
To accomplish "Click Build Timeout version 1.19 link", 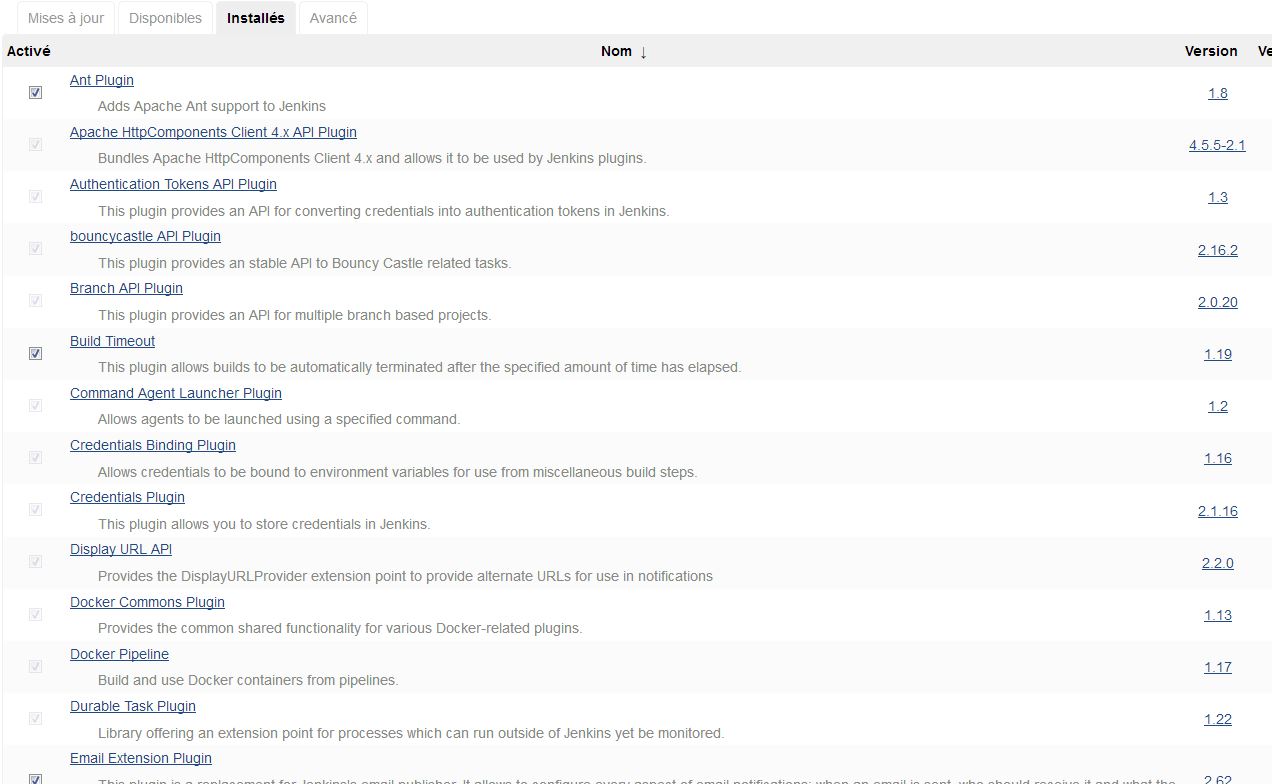I will click(1217, 354).
